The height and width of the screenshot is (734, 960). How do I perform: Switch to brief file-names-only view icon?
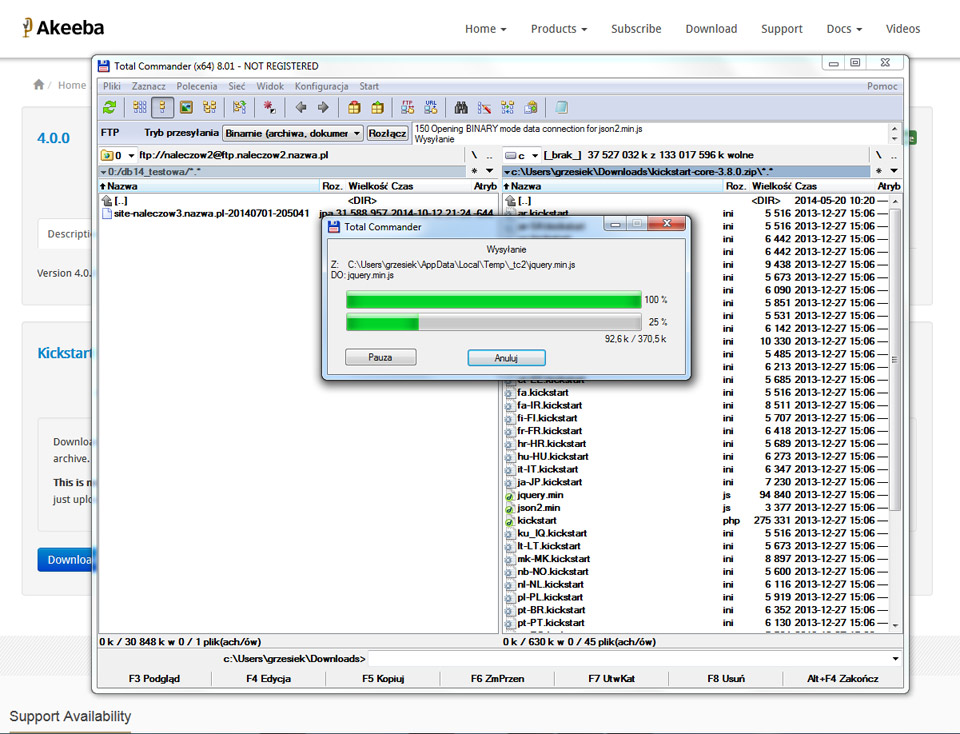(140, 108)
